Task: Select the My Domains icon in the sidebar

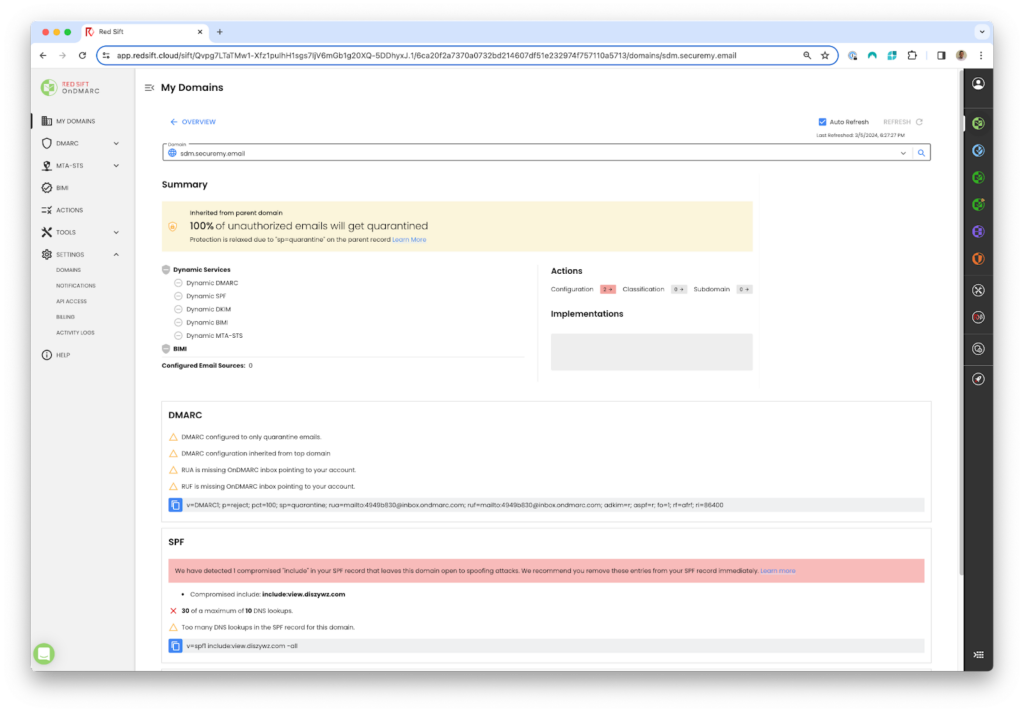Action: coord(46,120)
